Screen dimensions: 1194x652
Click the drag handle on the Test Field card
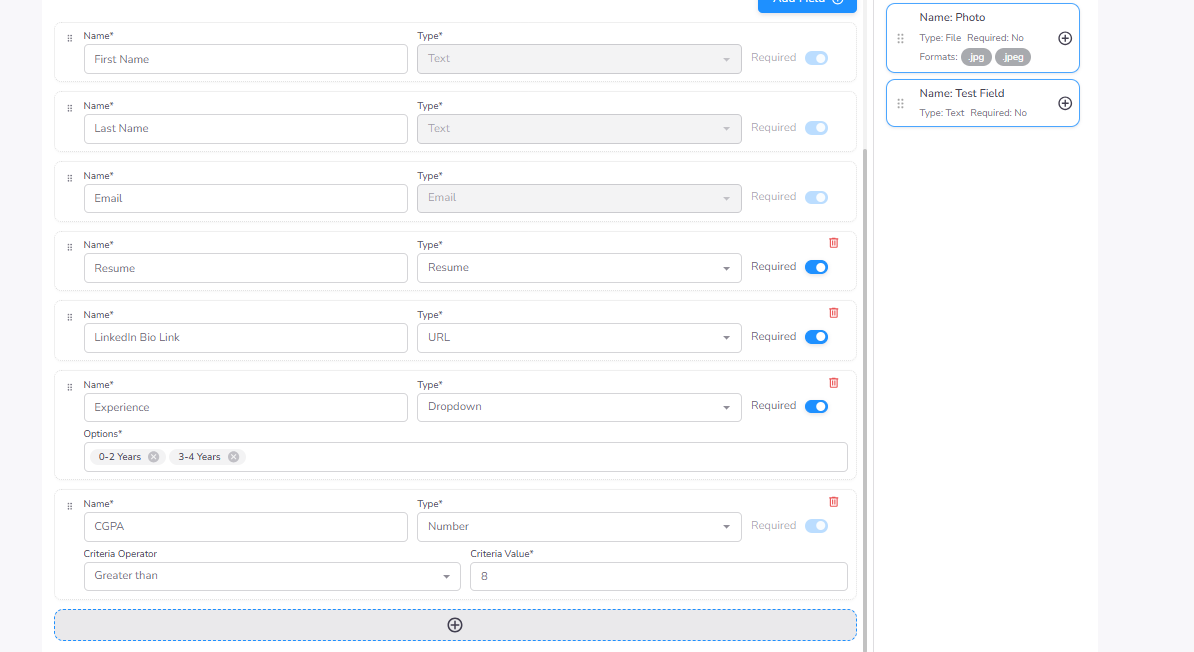900,102
